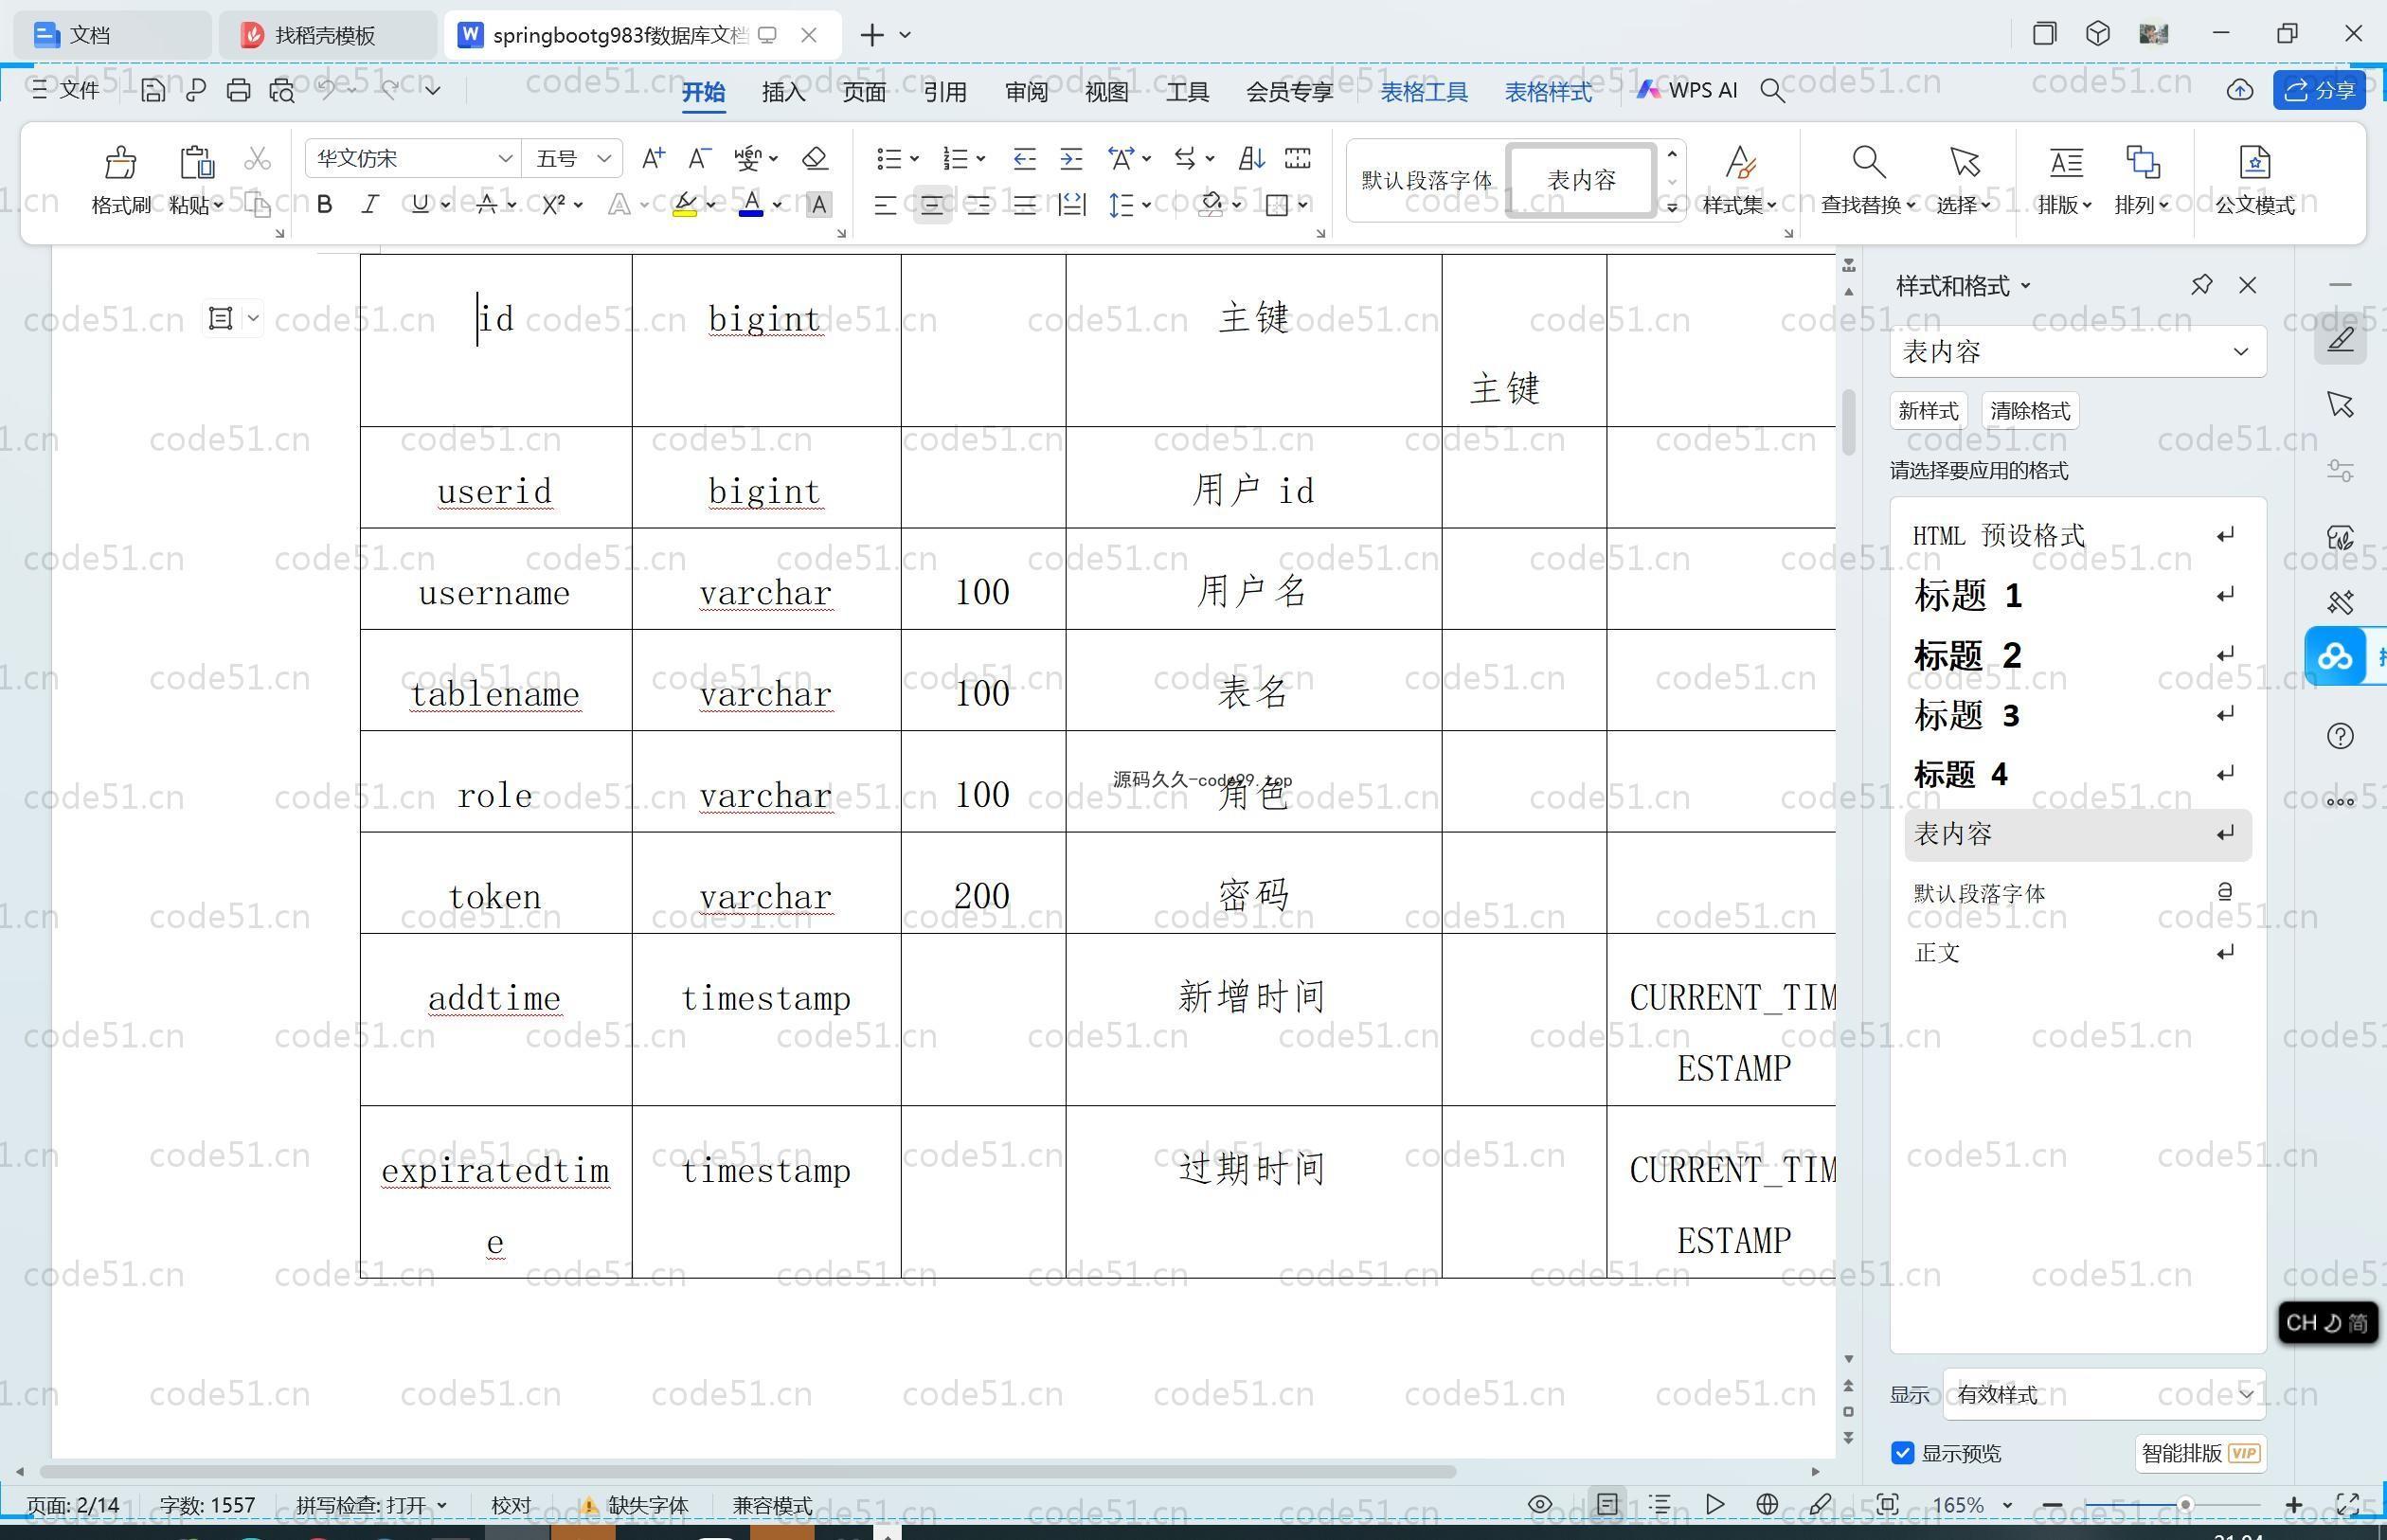
Task: Switch to the 页面 ribbon tab
Action: click(x=863, y=91)
